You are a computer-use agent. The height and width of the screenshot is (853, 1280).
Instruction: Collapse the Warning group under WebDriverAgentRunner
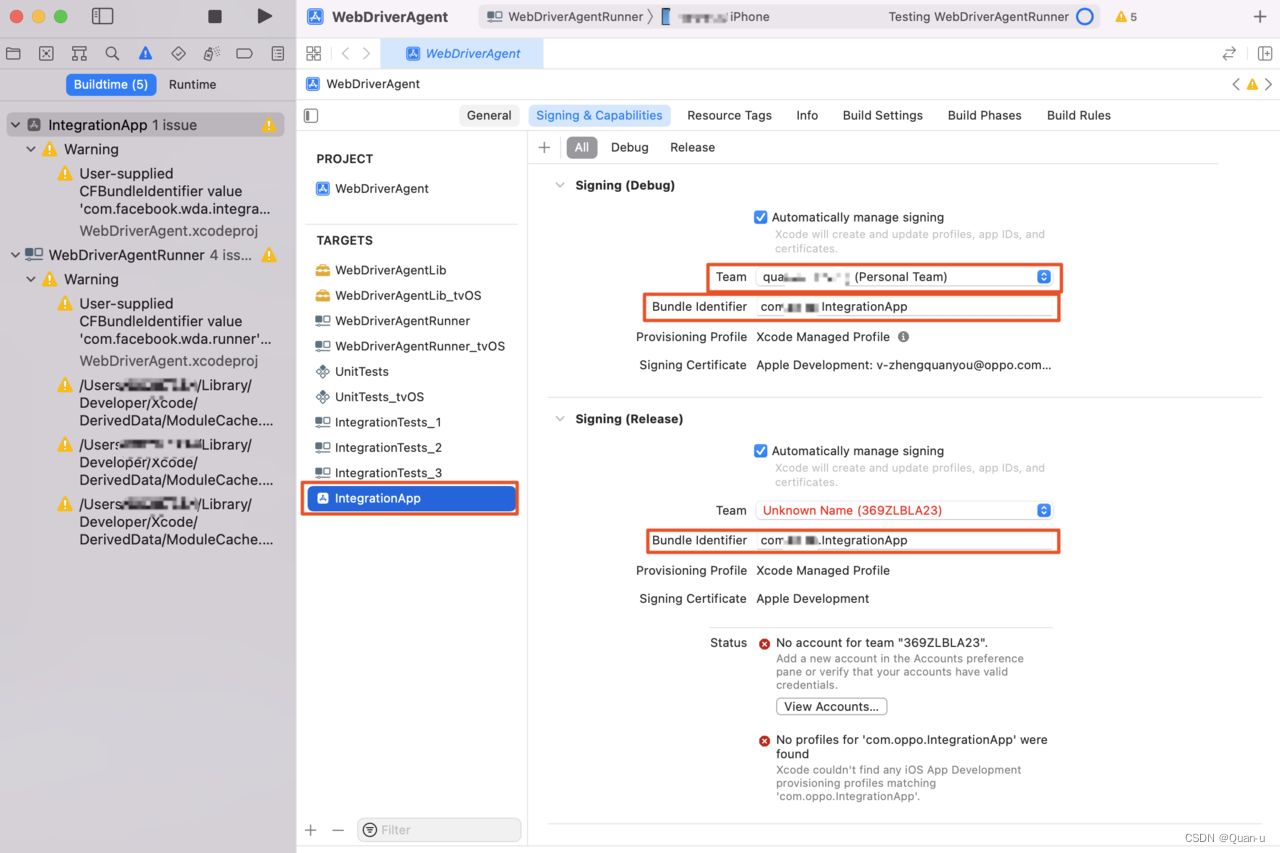point(31,279)
